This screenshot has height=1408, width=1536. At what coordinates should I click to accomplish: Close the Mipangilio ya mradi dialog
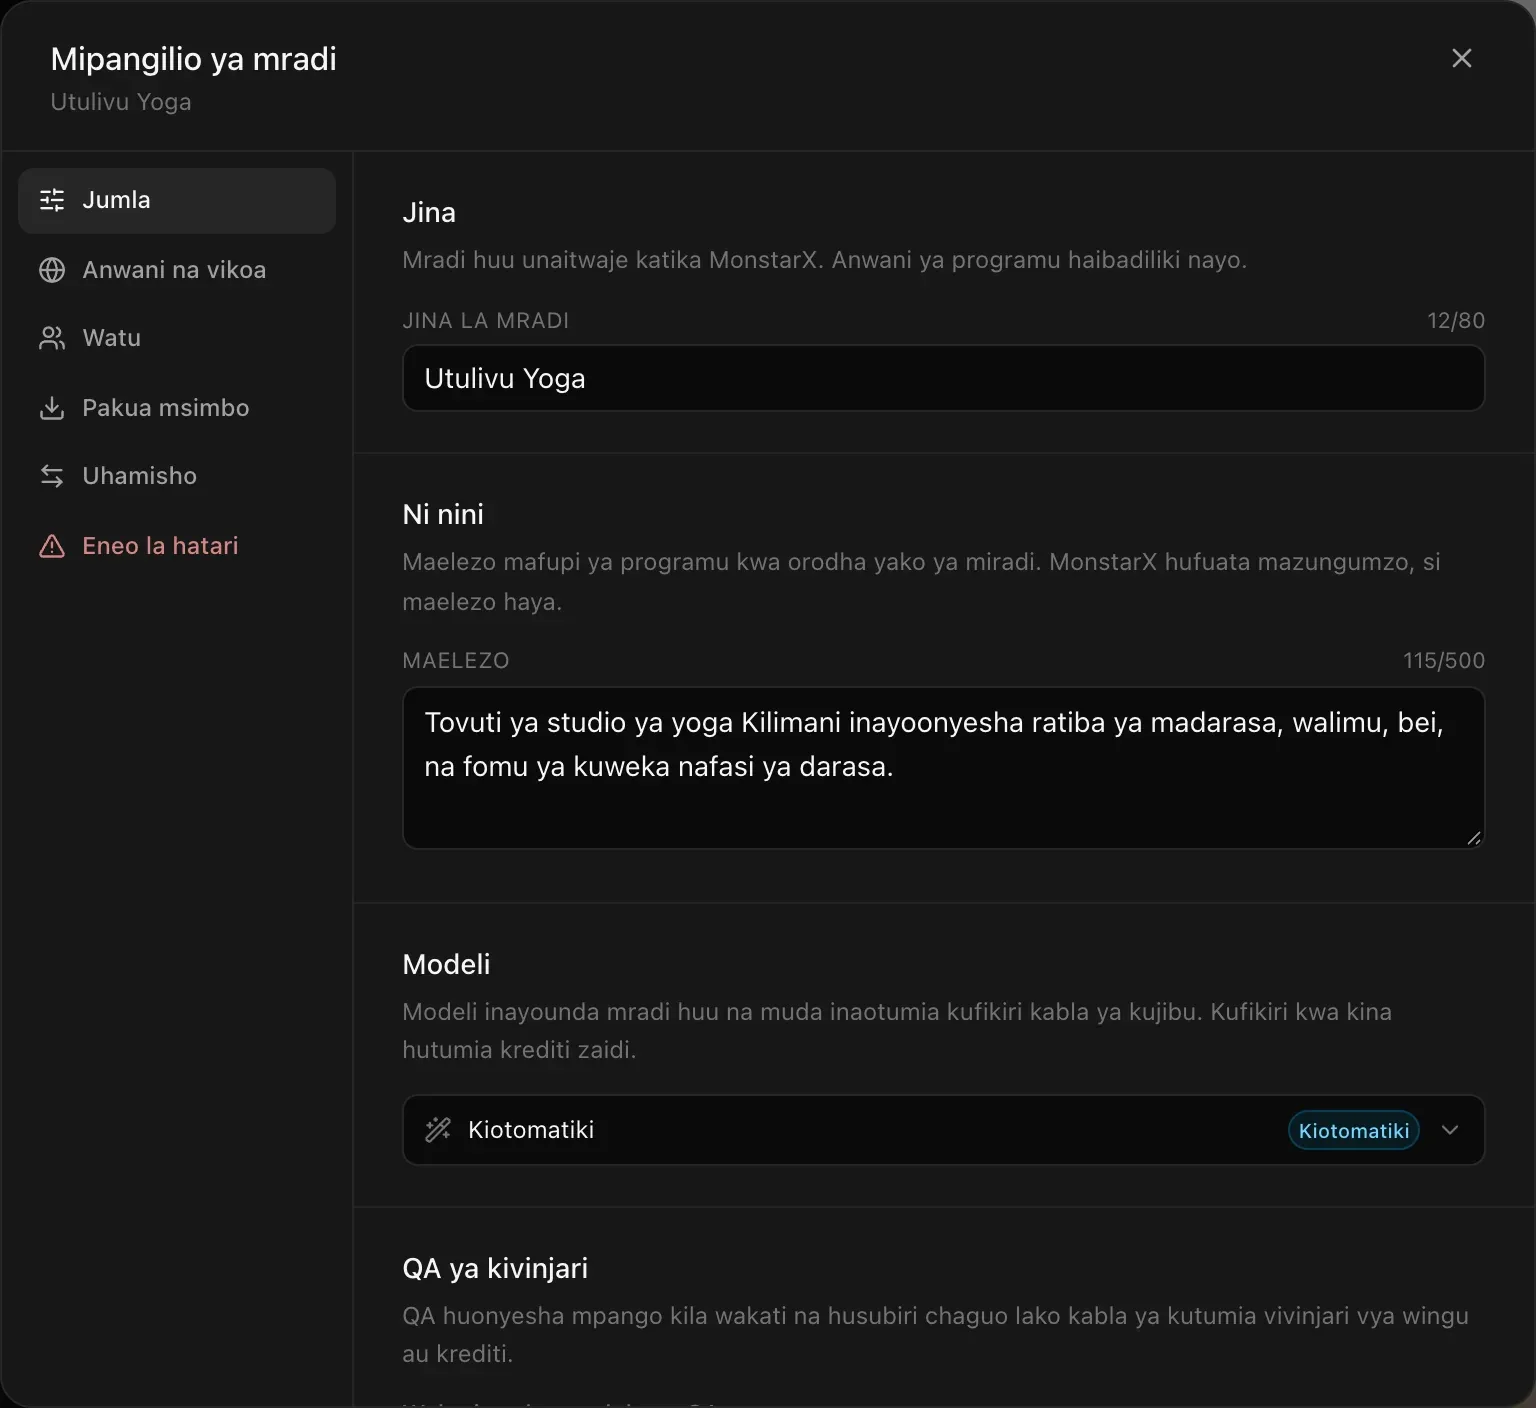click(x=1462, y=58)
